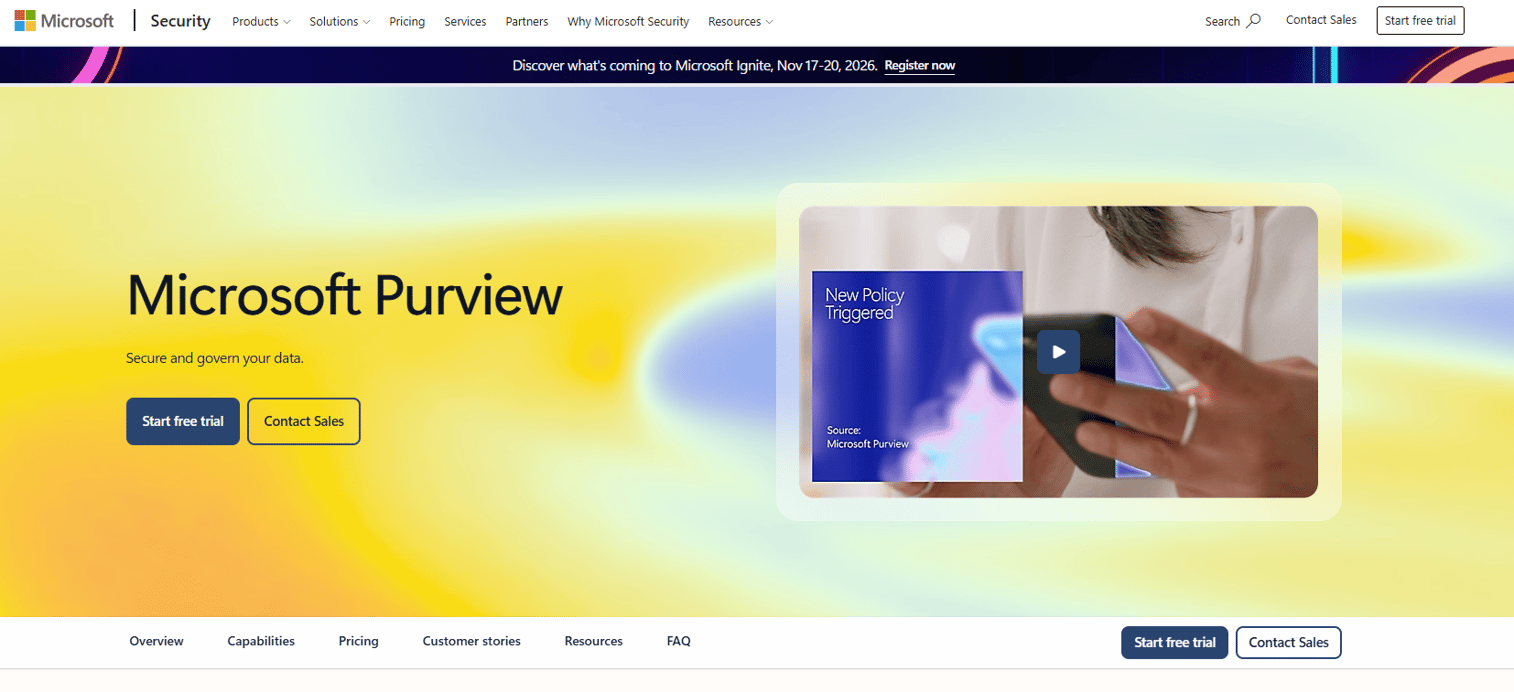Click the hero Contact Sales button
Viewport: 1514px width, 692px height.
pos(304,421)
